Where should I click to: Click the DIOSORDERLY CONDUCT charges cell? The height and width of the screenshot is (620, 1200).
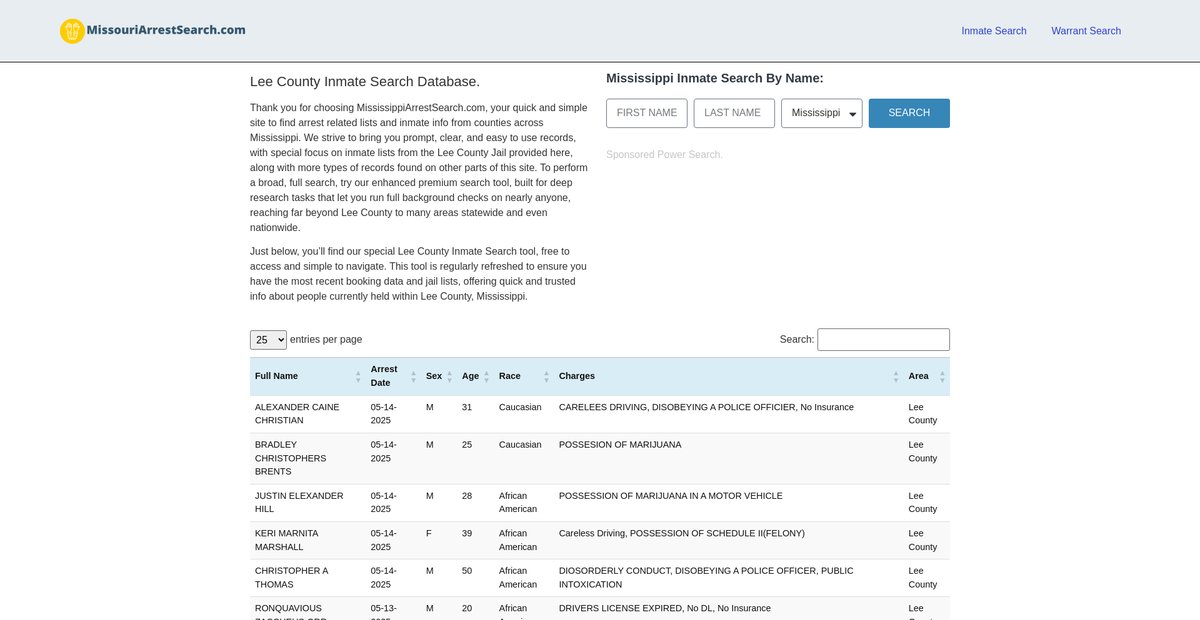pos(729,577)
